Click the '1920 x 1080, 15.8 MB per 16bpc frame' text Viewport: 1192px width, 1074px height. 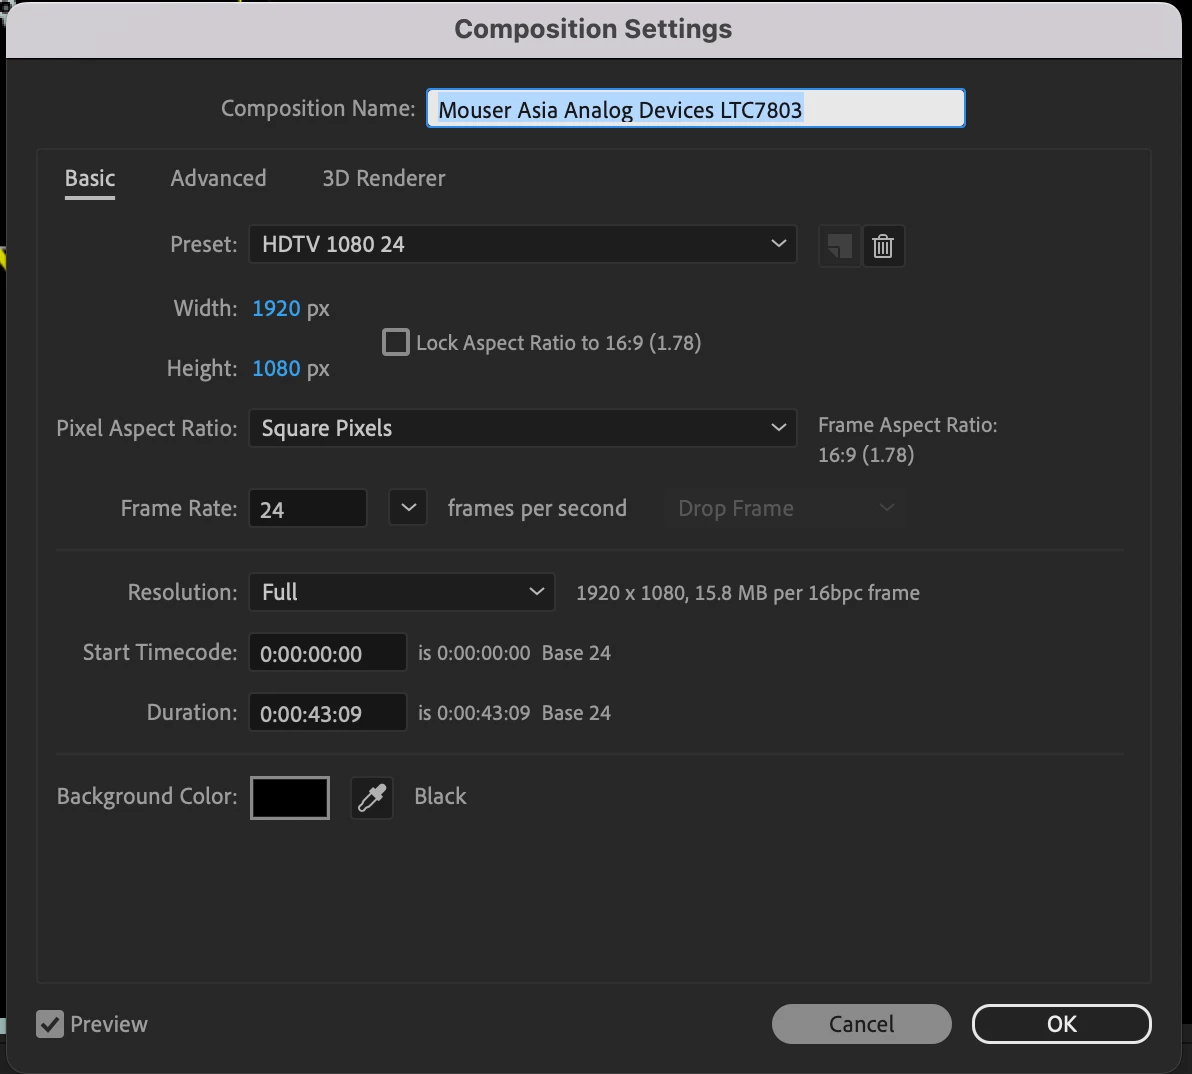(x=748, y=593)
